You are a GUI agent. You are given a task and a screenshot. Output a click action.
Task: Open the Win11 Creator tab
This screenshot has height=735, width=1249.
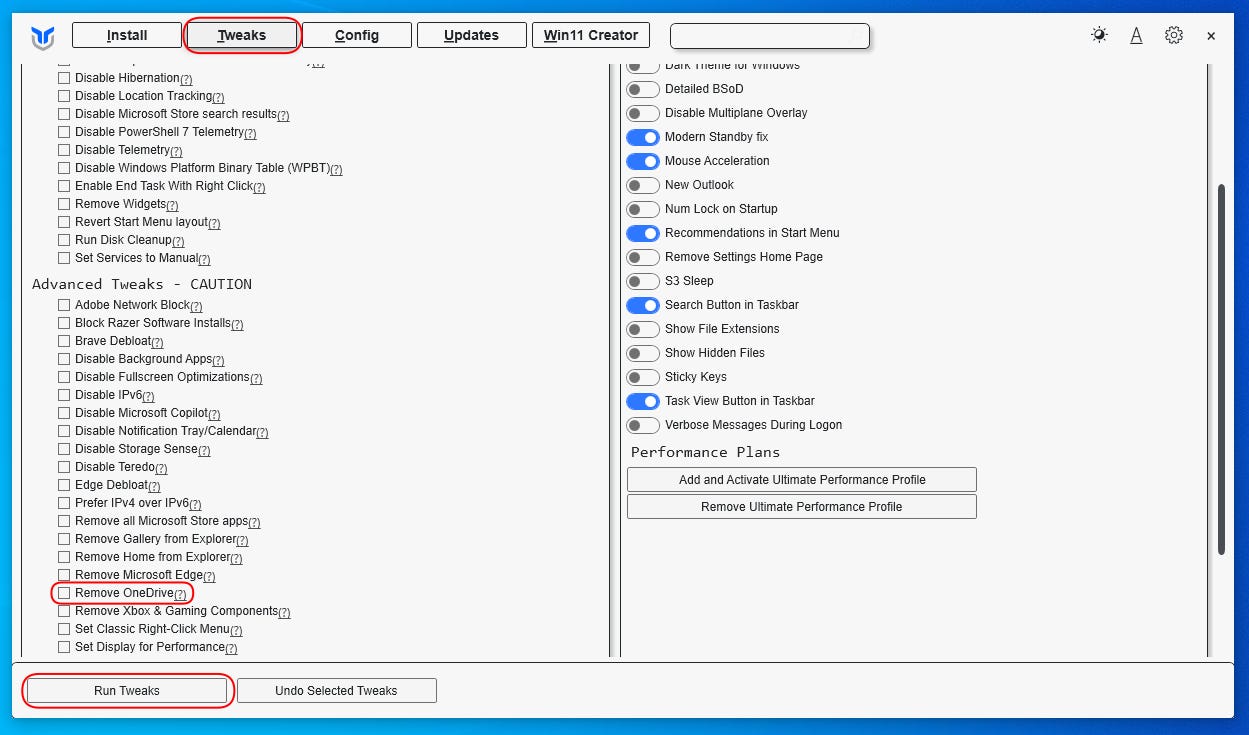[591, 35]
